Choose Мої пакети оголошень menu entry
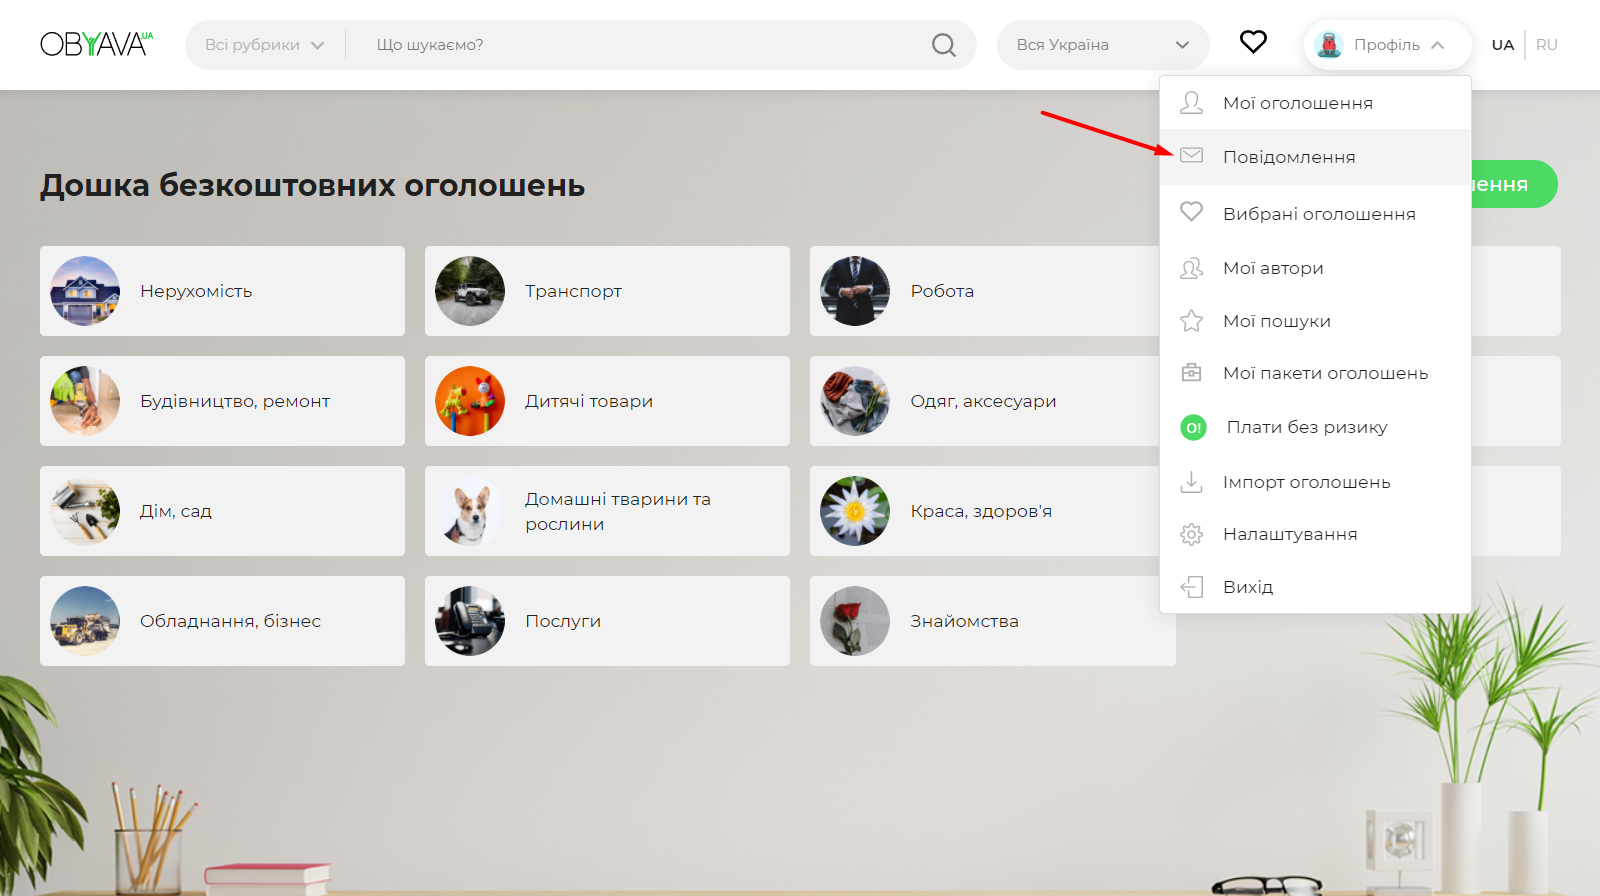 point(1324,373)
